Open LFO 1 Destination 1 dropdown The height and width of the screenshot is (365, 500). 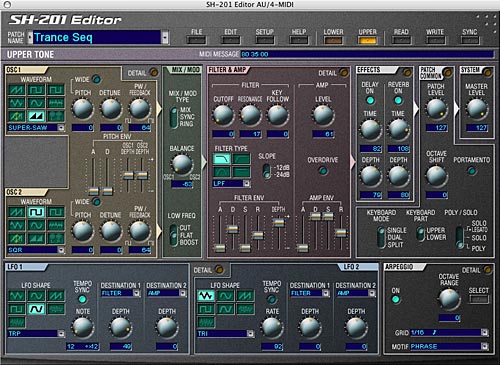click(137, 293)
